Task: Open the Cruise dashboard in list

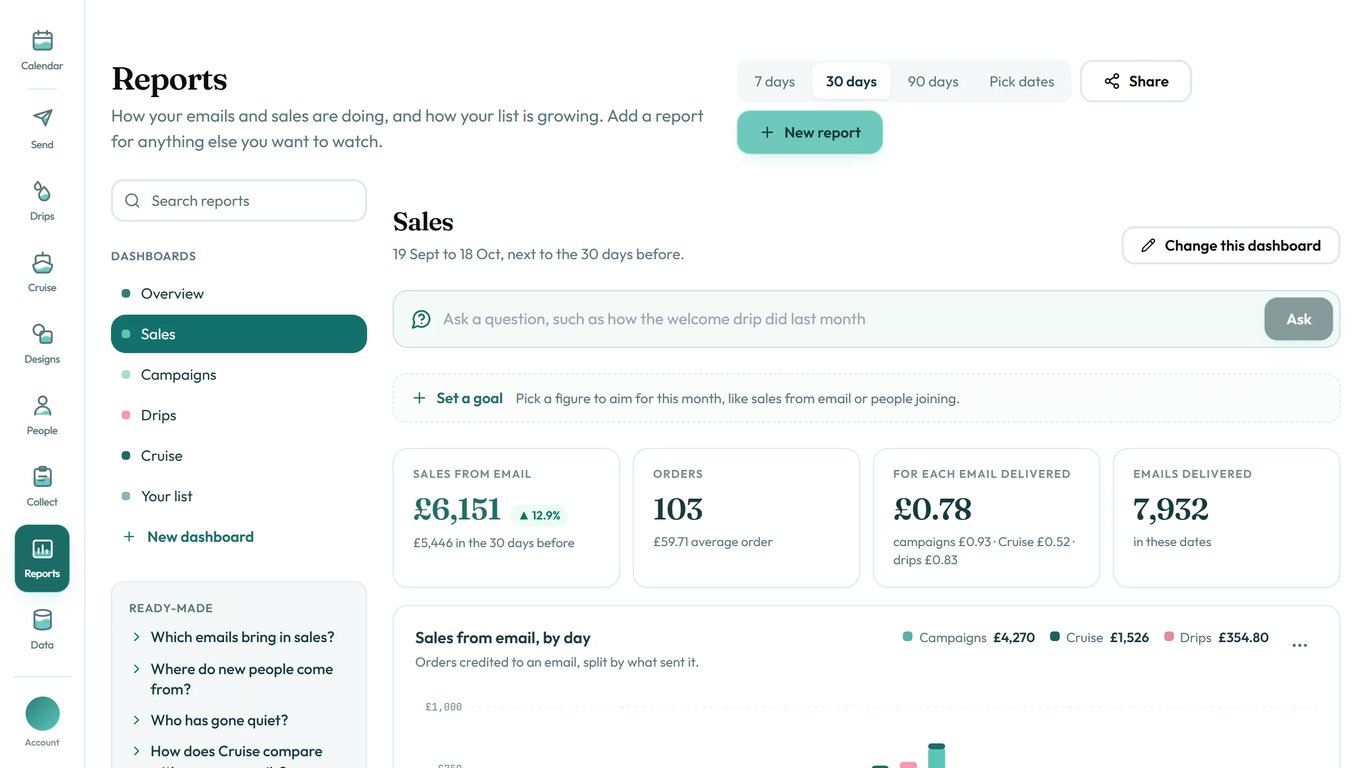Action: coord(239,455)
